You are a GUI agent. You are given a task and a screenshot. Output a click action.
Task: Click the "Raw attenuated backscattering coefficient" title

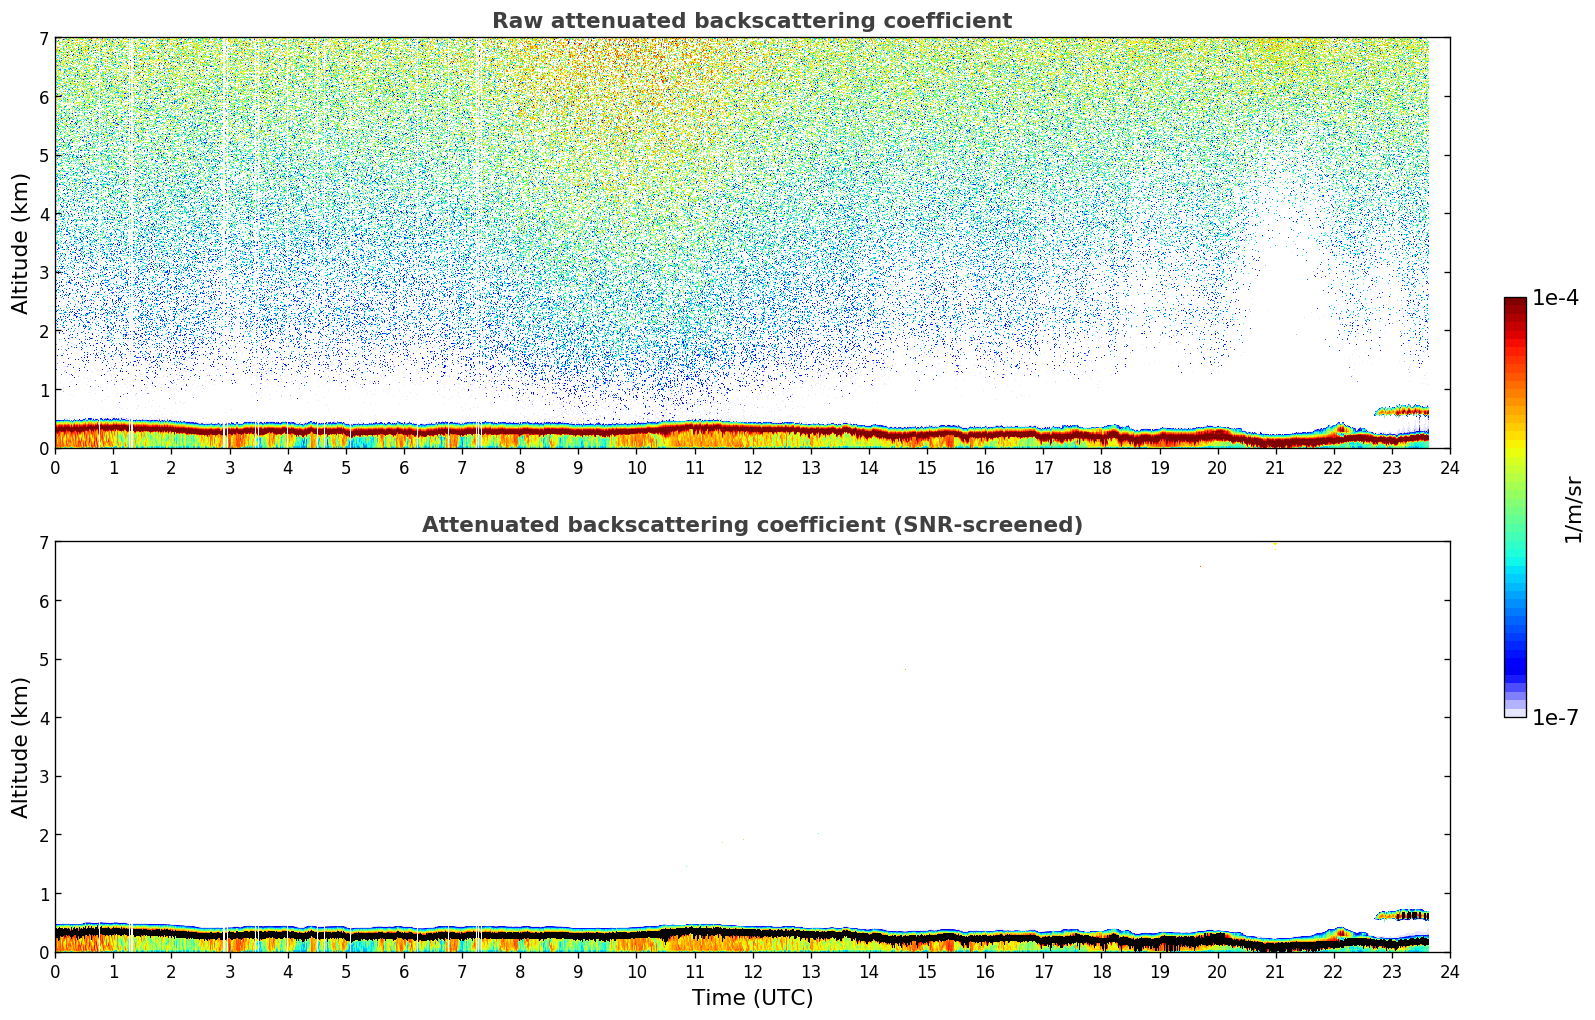point(752,21)
